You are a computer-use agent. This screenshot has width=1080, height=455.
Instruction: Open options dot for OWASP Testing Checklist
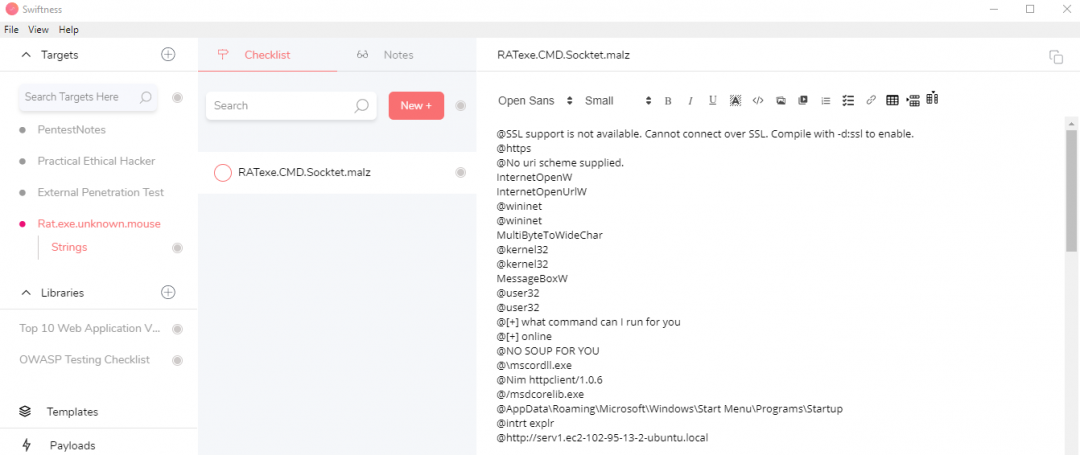(x=177, y=360)
